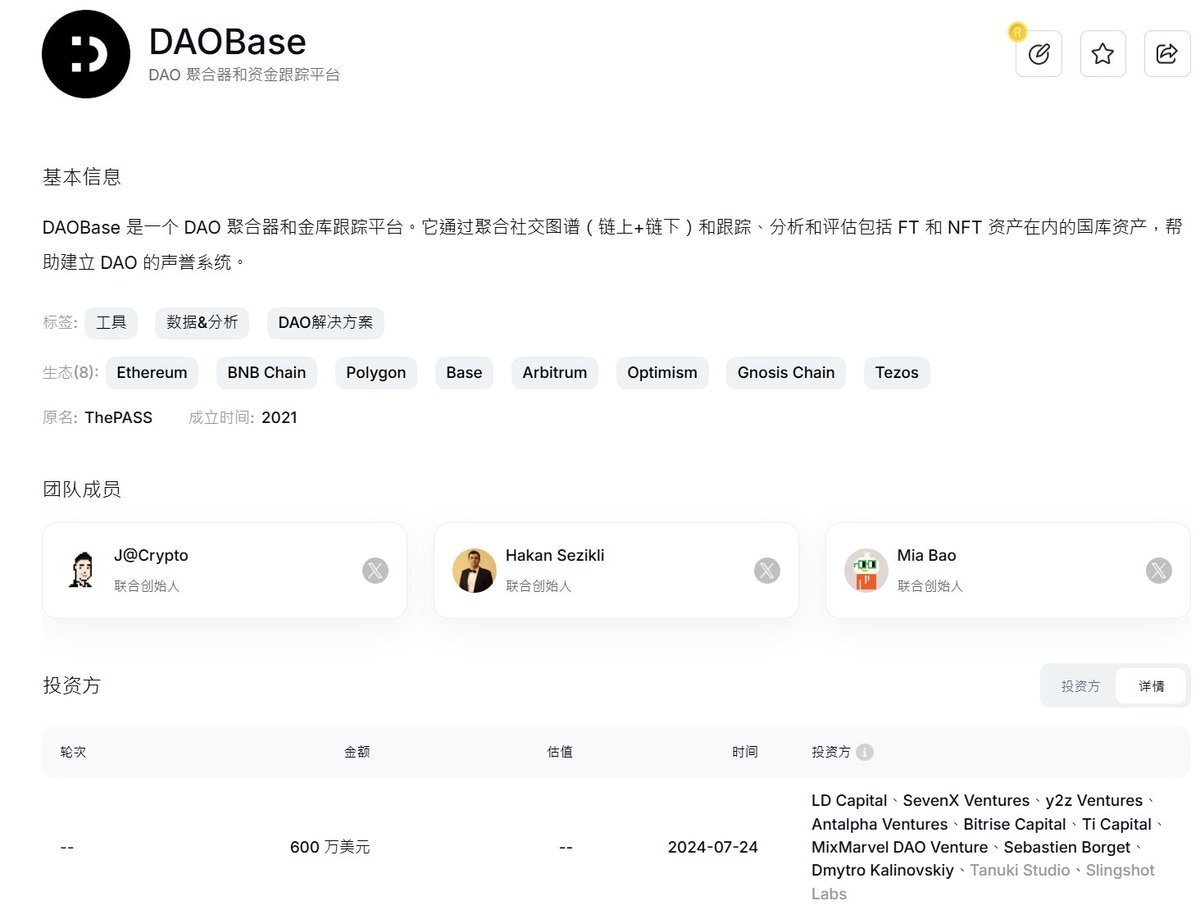Click the Hakan Sezikli name text
Viewport: 1200px width, 910px height.
(555, 555)
